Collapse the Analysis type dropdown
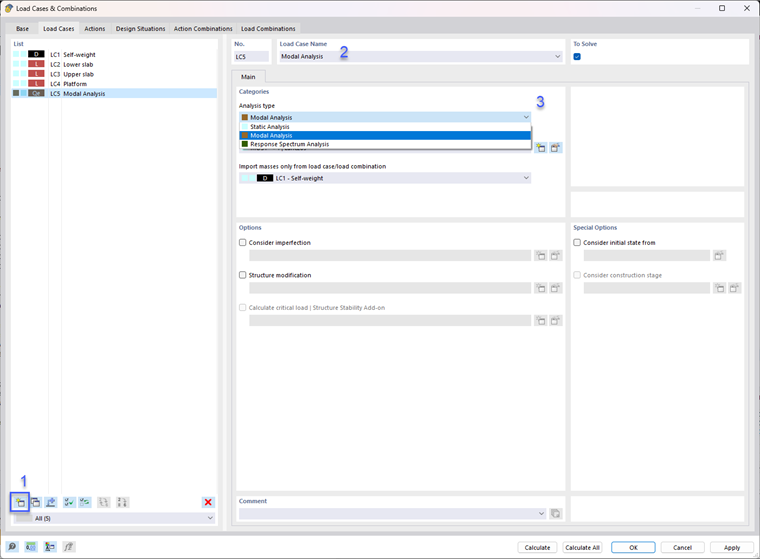Screen dimensions: 760x559 pos(526,117)
